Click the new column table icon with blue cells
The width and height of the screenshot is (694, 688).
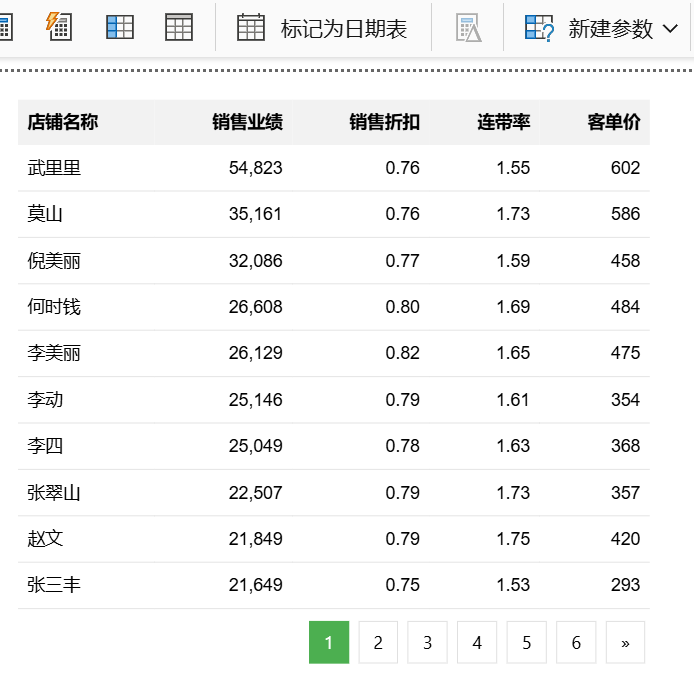click(x=120, y=27)
